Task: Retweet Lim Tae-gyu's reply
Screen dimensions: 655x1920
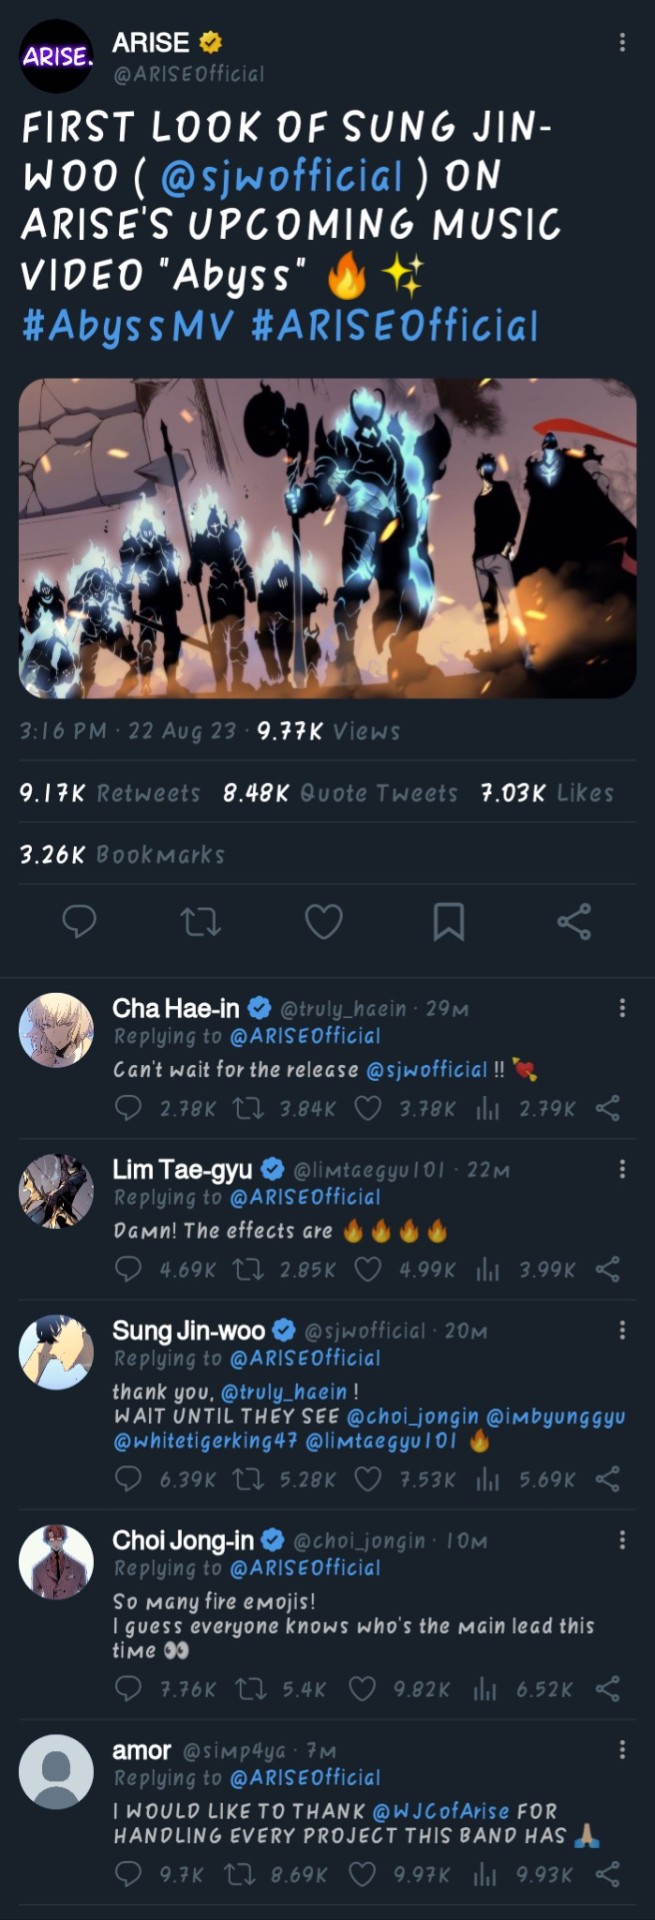Action: pyautogui.click(x=247, y=1269)
